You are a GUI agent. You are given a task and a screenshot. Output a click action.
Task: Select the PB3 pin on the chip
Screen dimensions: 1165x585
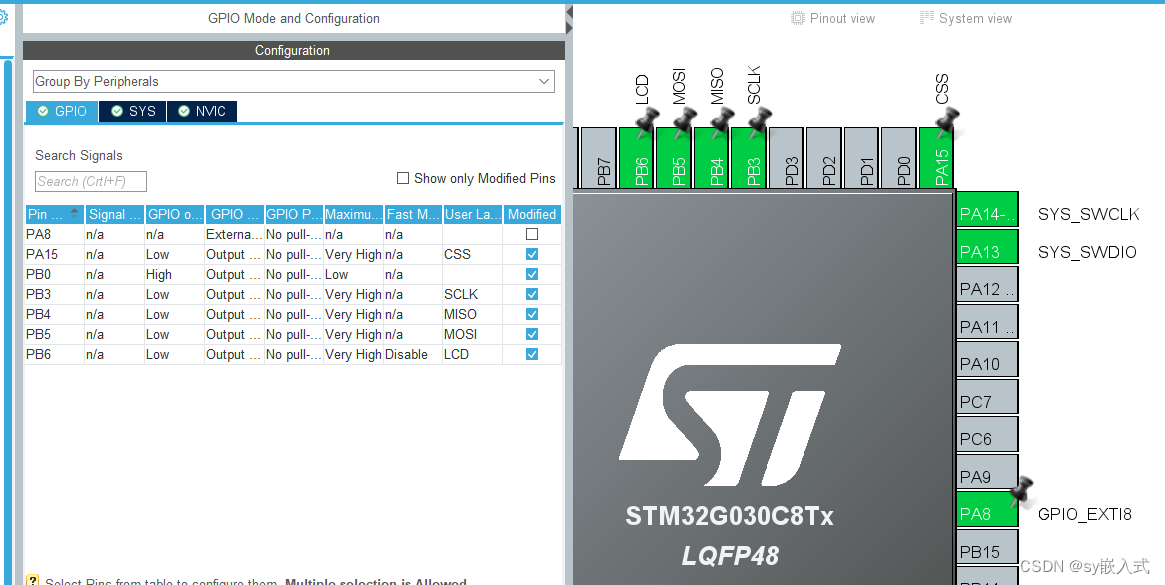(x=748, y=158)
